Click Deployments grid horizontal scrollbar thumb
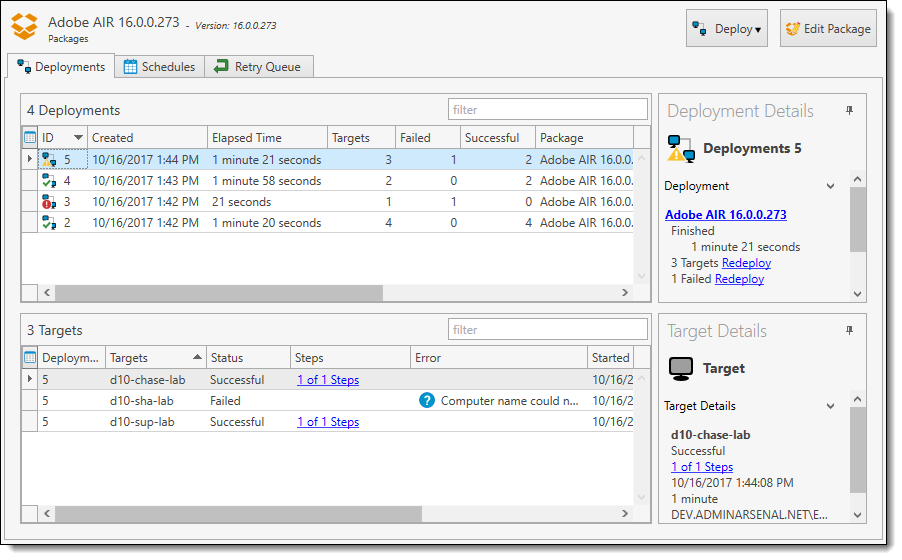 coord(219,292)
